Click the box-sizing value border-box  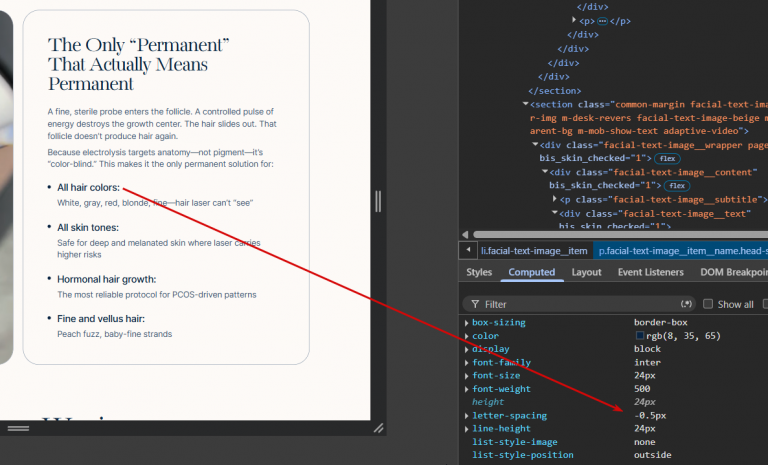(661, 322)
